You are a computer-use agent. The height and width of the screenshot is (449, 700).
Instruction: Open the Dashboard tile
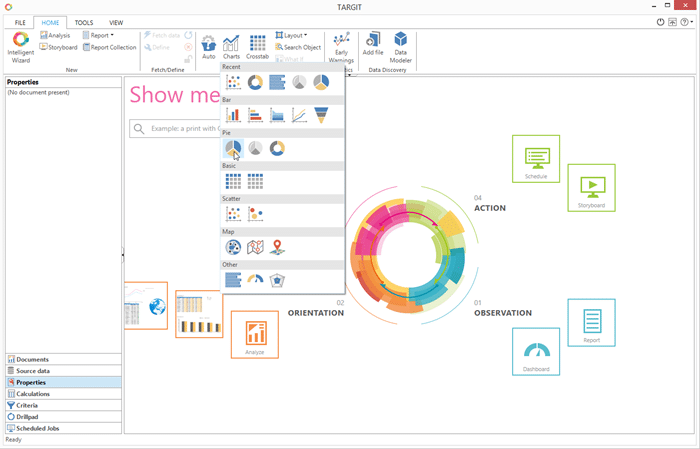coord(536,352)
